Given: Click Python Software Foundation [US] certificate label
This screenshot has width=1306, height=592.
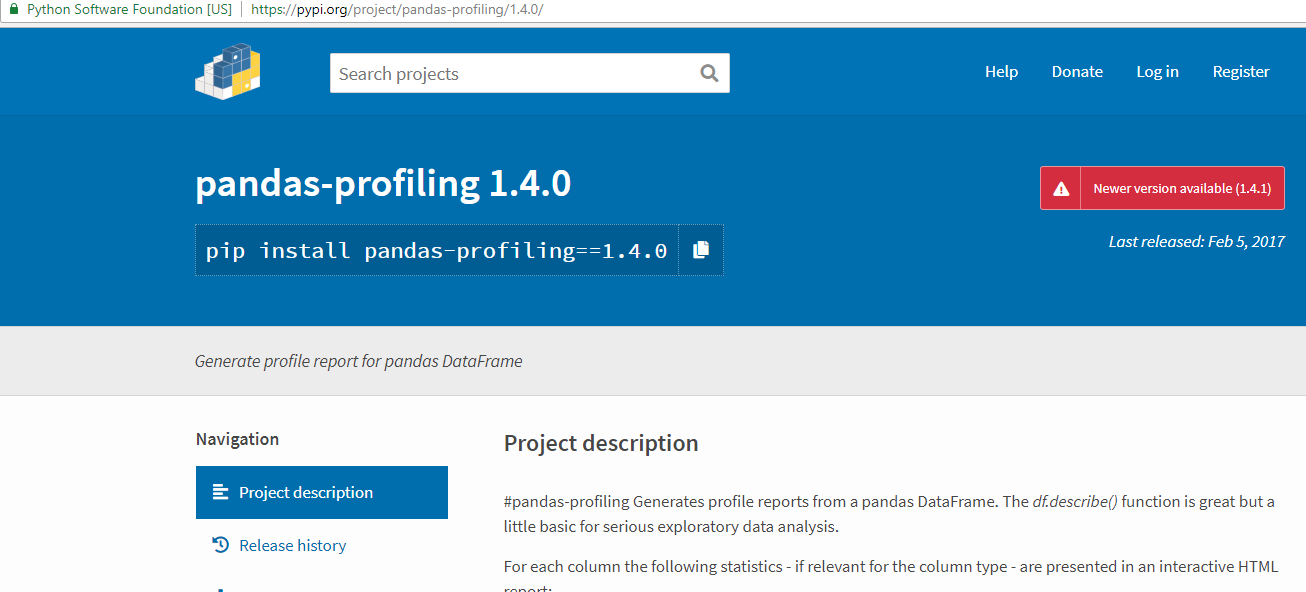Looking at the screenshot, I should pos(129,9).
